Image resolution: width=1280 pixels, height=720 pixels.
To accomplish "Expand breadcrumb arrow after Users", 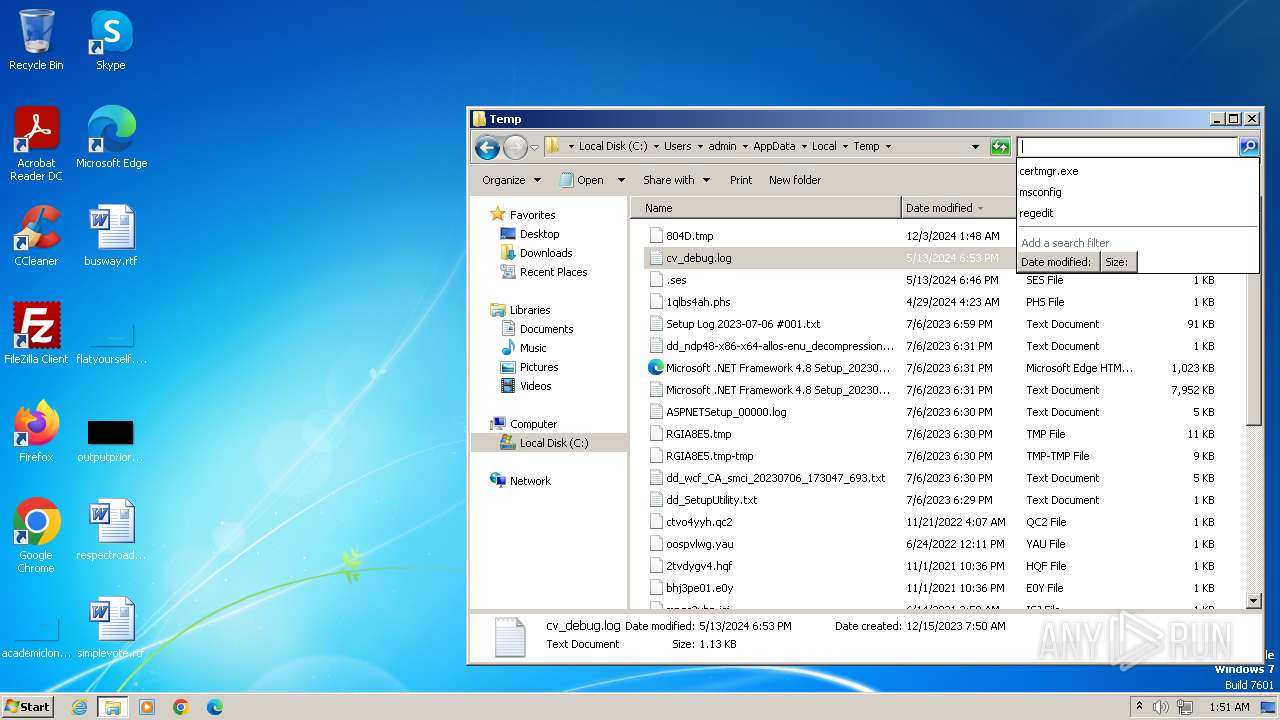I will pos(699,146).
